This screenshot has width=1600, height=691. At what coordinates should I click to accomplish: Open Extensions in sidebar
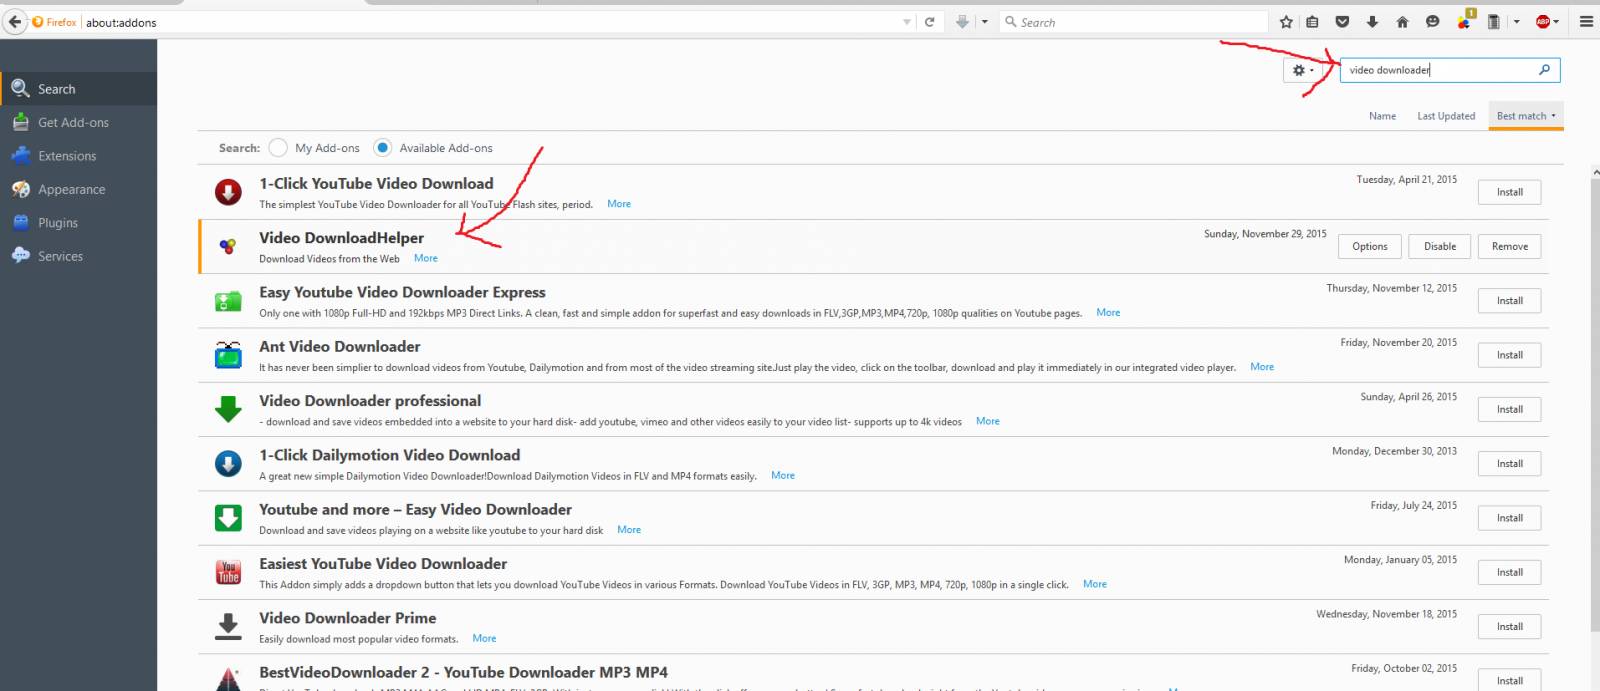click(78, 156)
